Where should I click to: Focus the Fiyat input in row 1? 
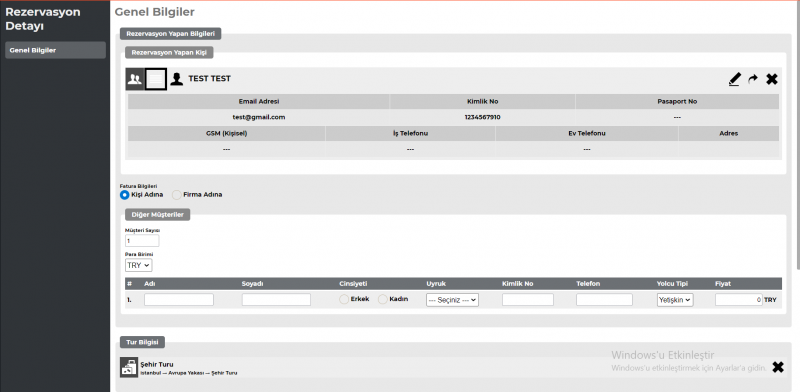tap(738, 300)
